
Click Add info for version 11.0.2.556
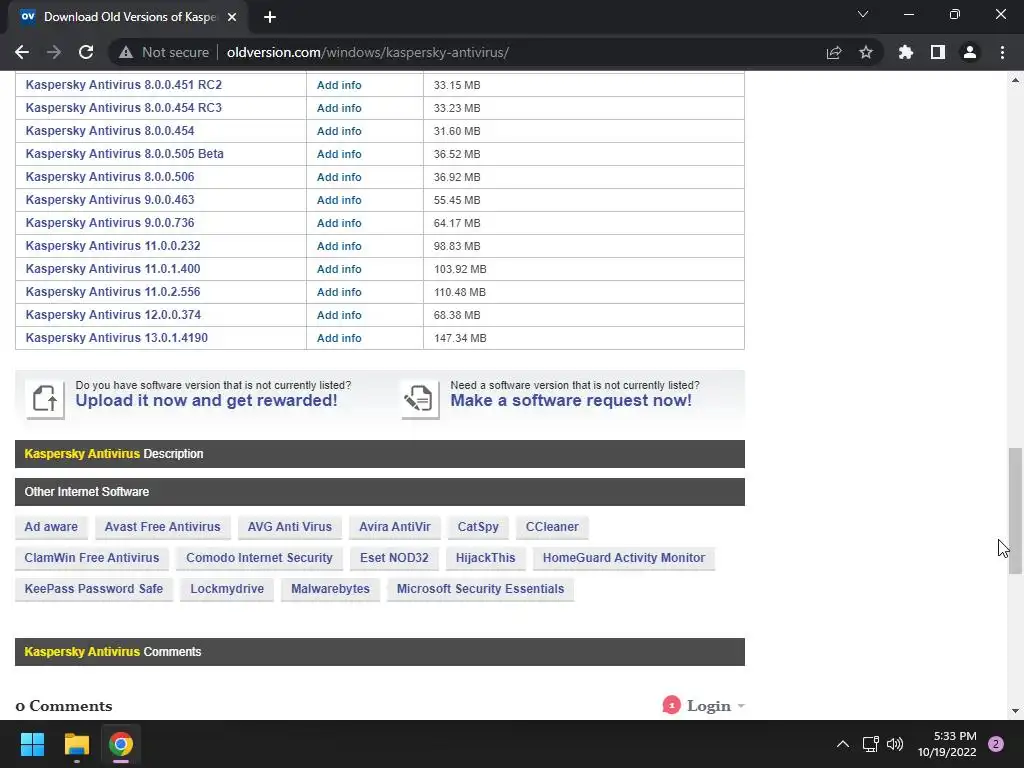click(339, 292)
